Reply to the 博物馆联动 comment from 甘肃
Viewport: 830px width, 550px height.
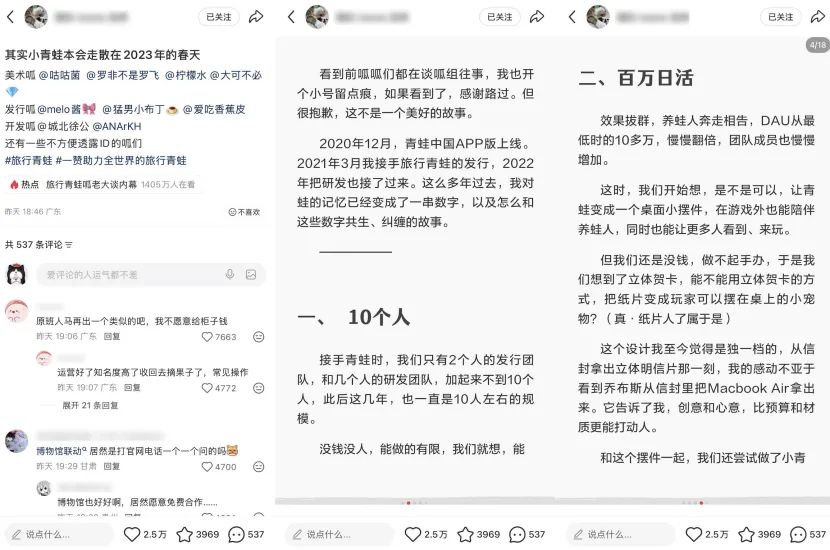click(112, 466)
